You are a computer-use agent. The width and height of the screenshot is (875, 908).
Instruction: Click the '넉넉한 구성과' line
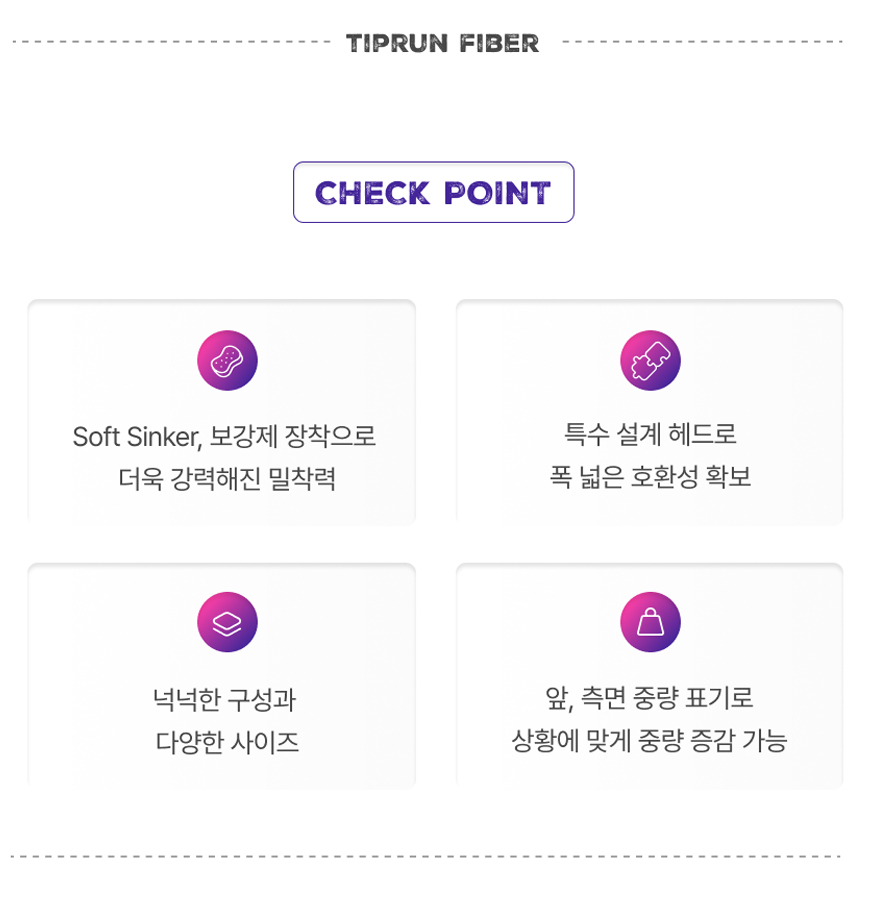pos(225,700)
